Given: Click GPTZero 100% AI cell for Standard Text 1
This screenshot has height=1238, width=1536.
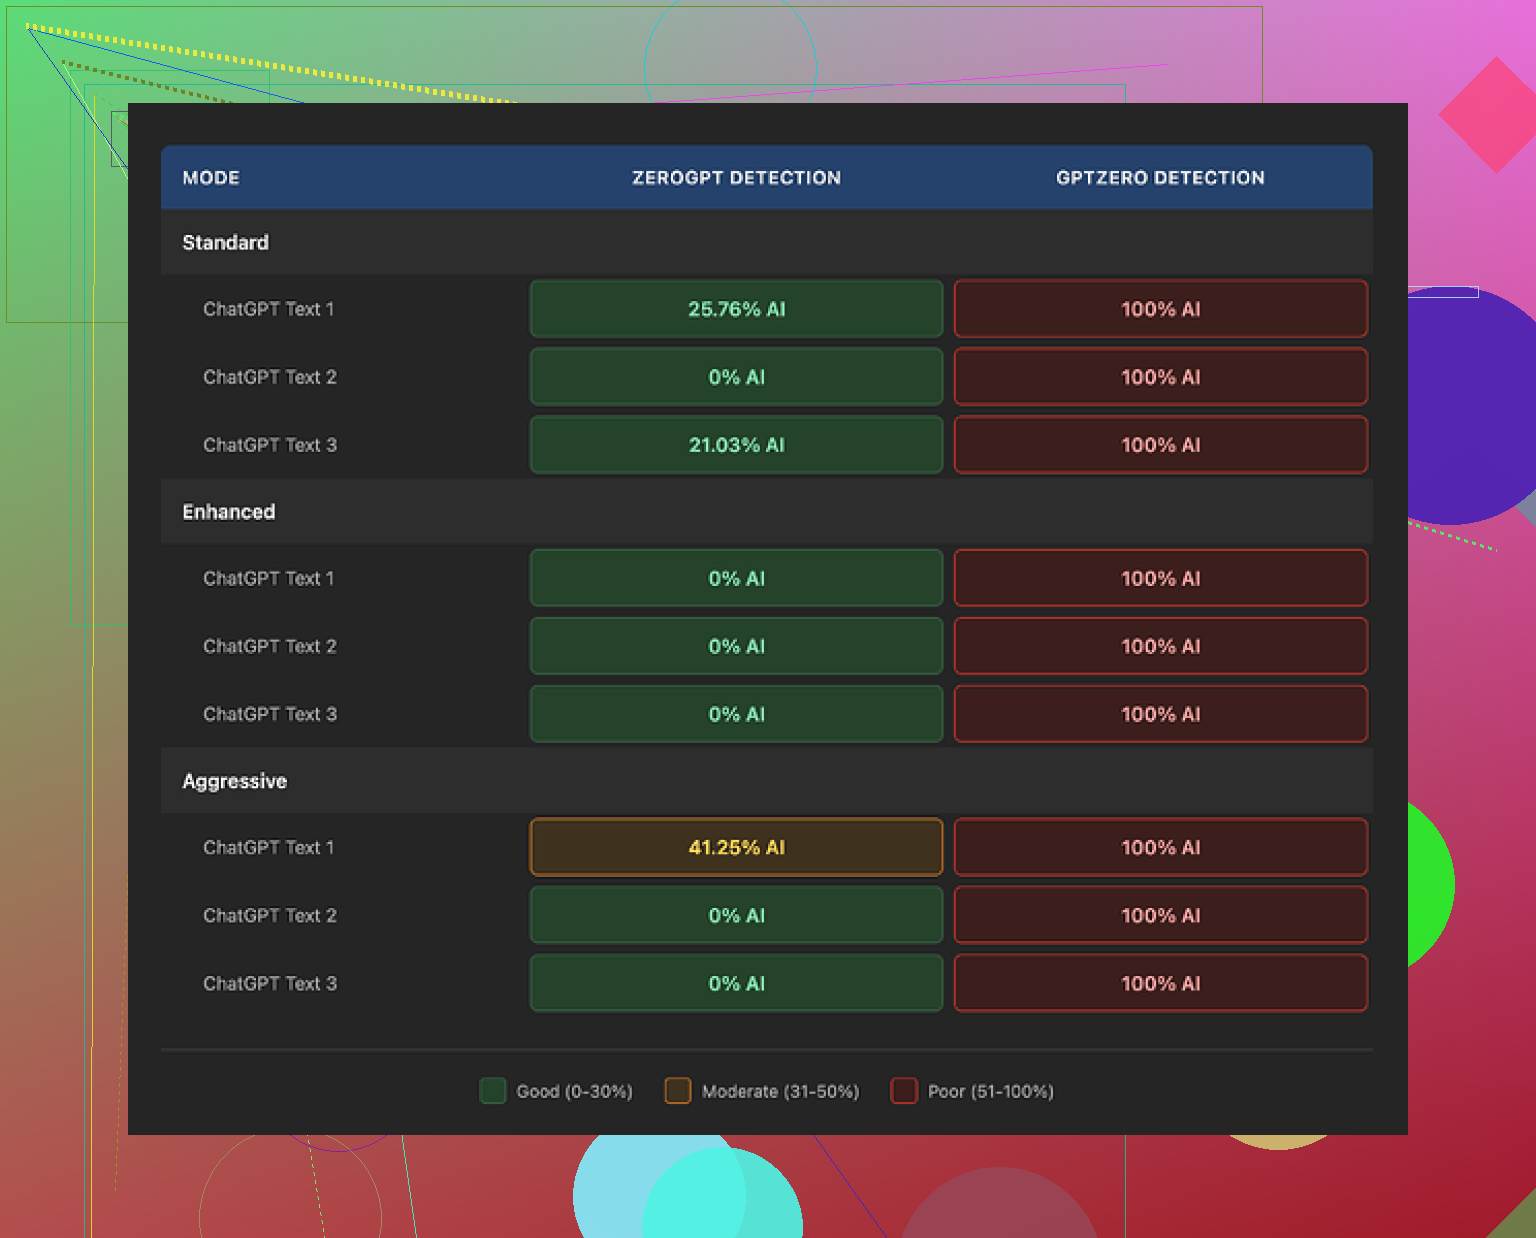Looking at the screenshot, I should click(1160, 309).
